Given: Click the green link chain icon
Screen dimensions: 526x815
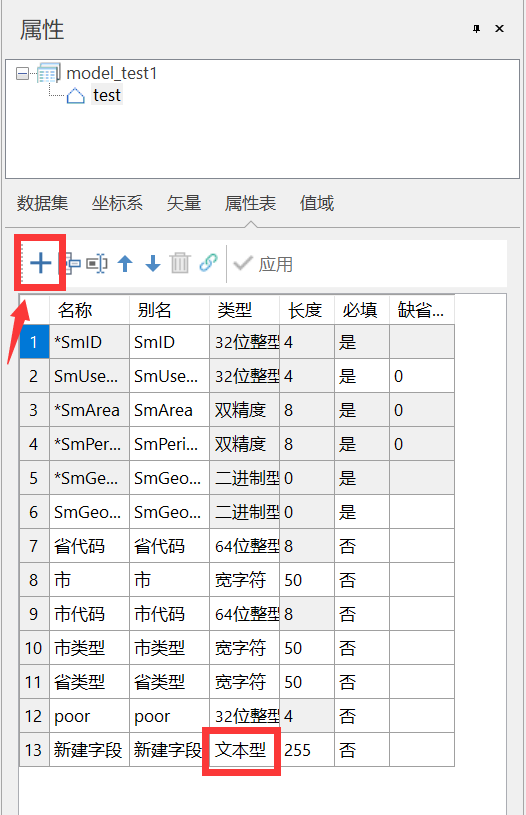Looking at the screenshot, I should 208,263.
